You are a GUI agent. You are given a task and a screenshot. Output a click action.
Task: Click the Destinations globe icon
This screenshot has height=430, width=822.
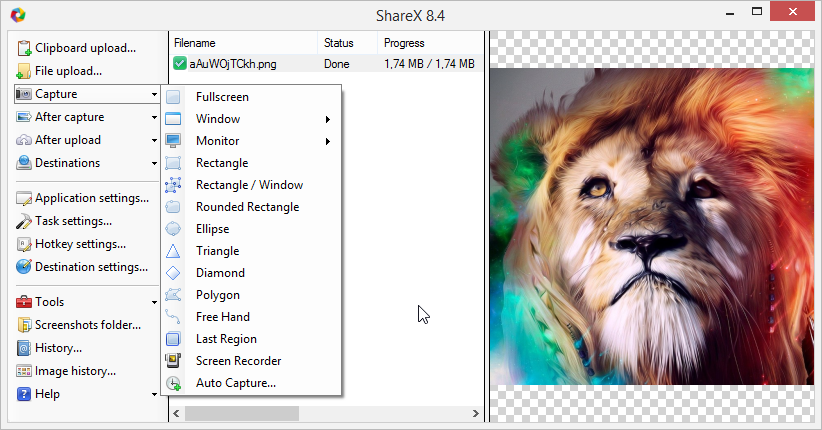coord(24,163)
